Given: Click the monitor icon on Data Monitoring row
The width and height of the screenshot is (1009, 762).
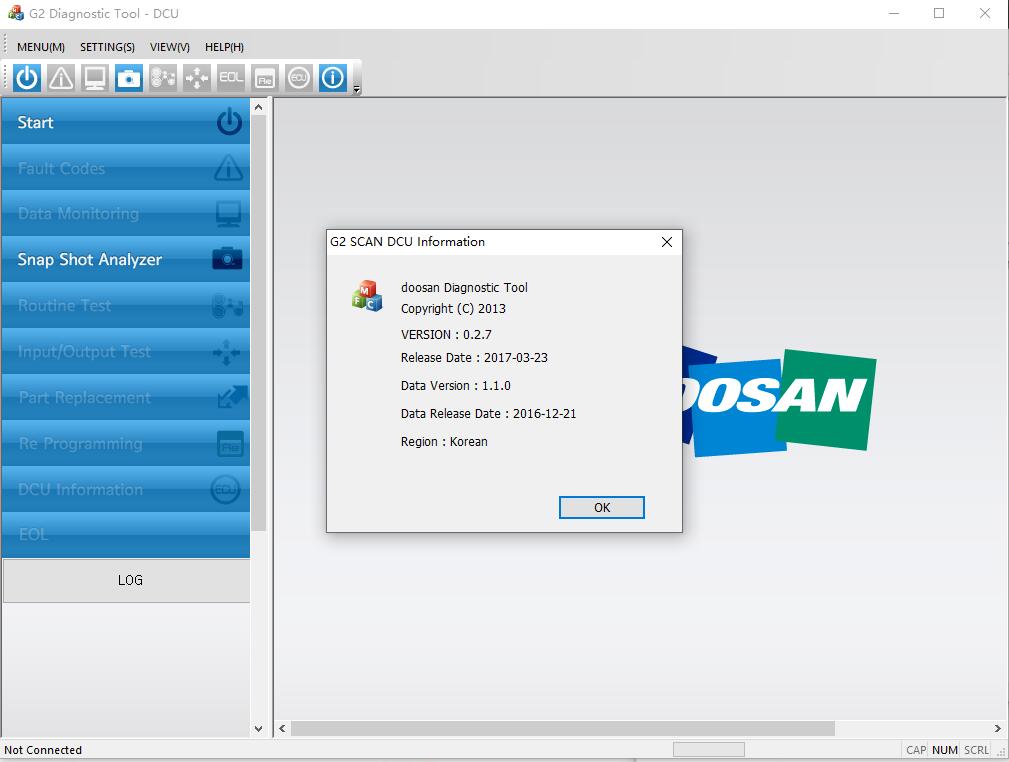Looking at the screenshot, I should coord(228,214).
